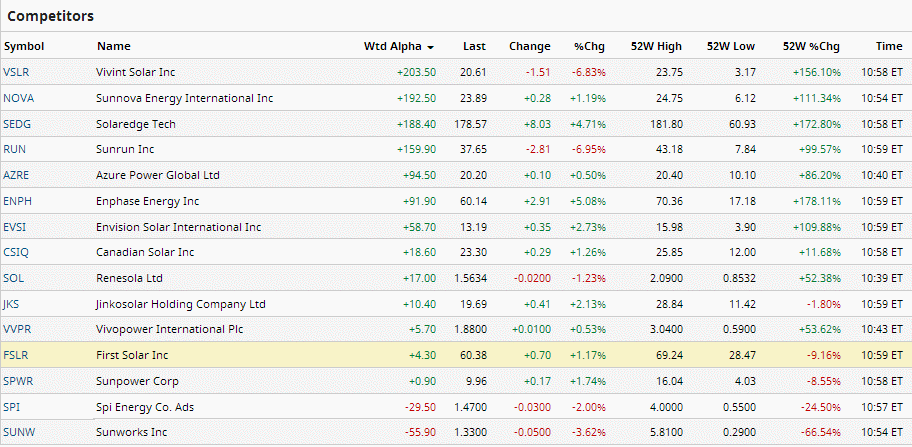This screenshot has width=912, height=447.
Task: Open the AZRE symbol link
Action: (x=16, y=175)
